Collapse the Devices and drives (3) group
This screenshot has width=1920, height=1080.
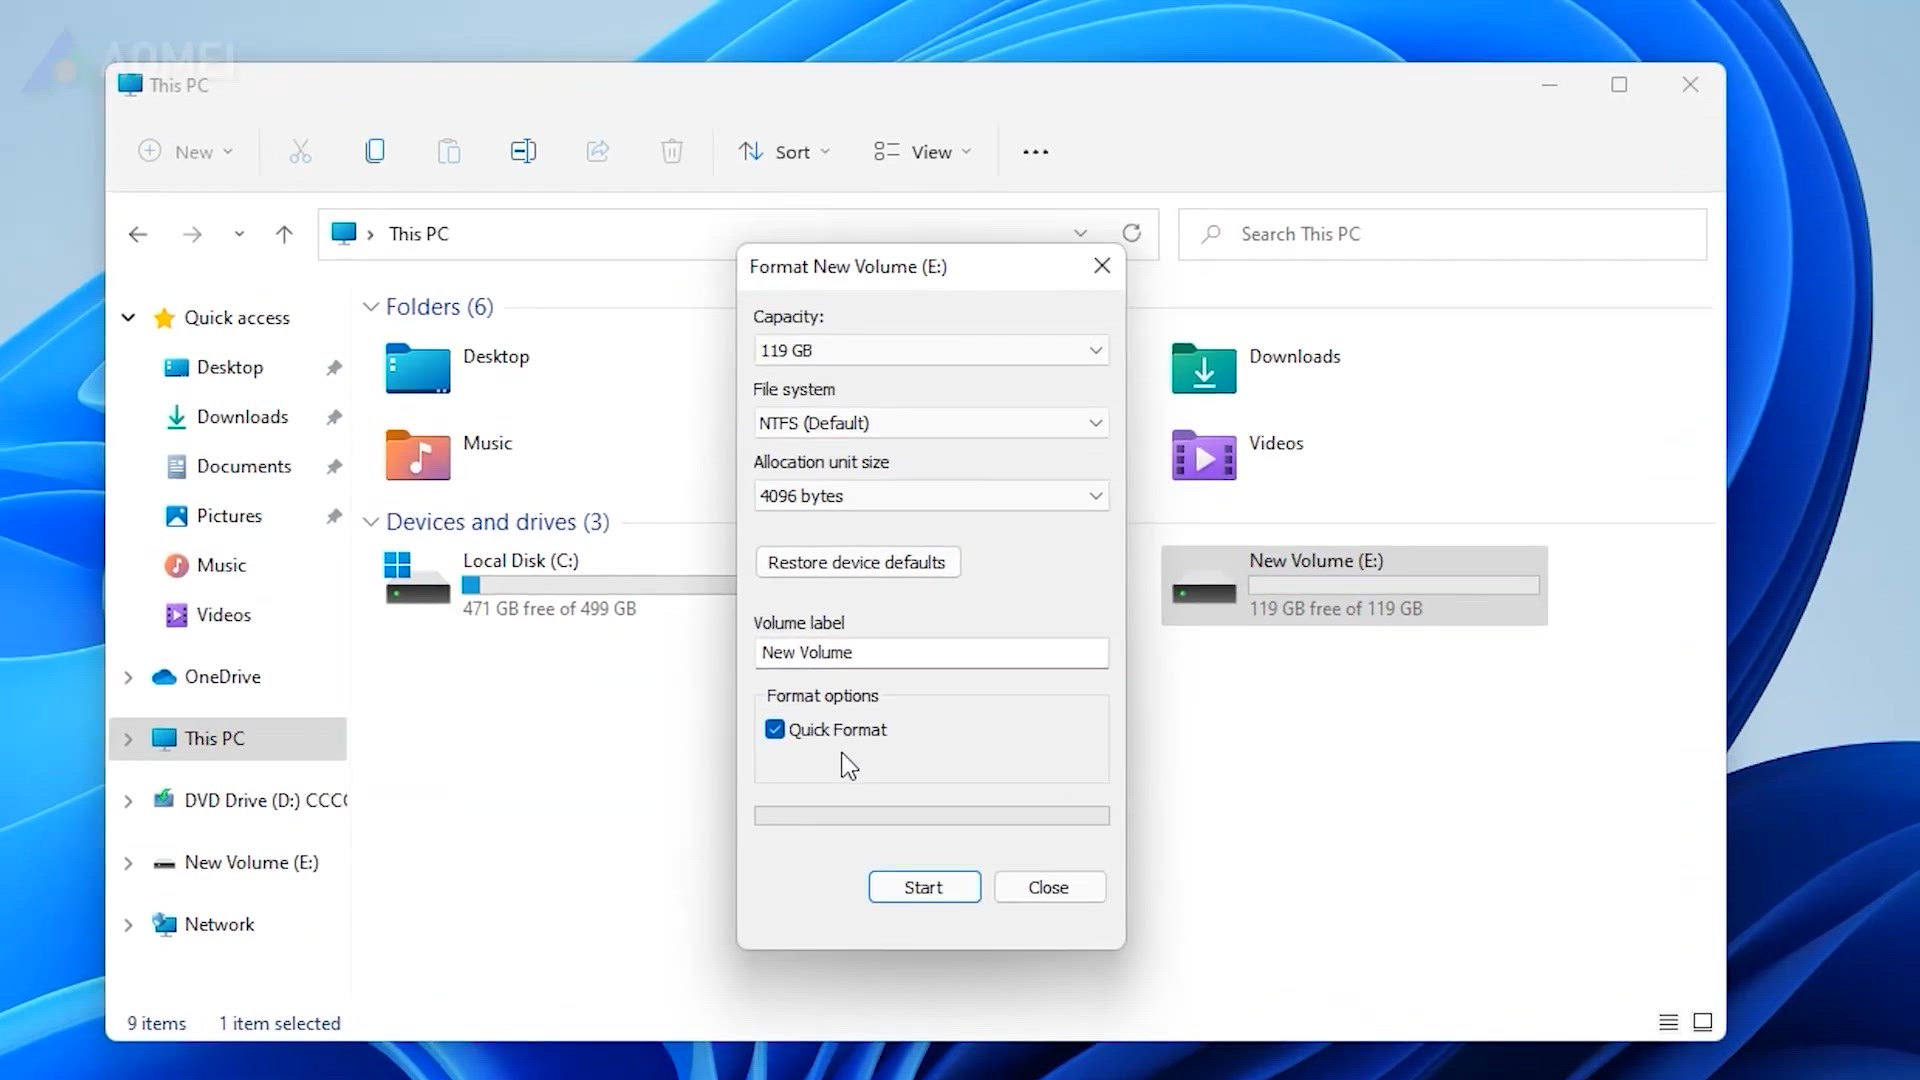(371, 522)
